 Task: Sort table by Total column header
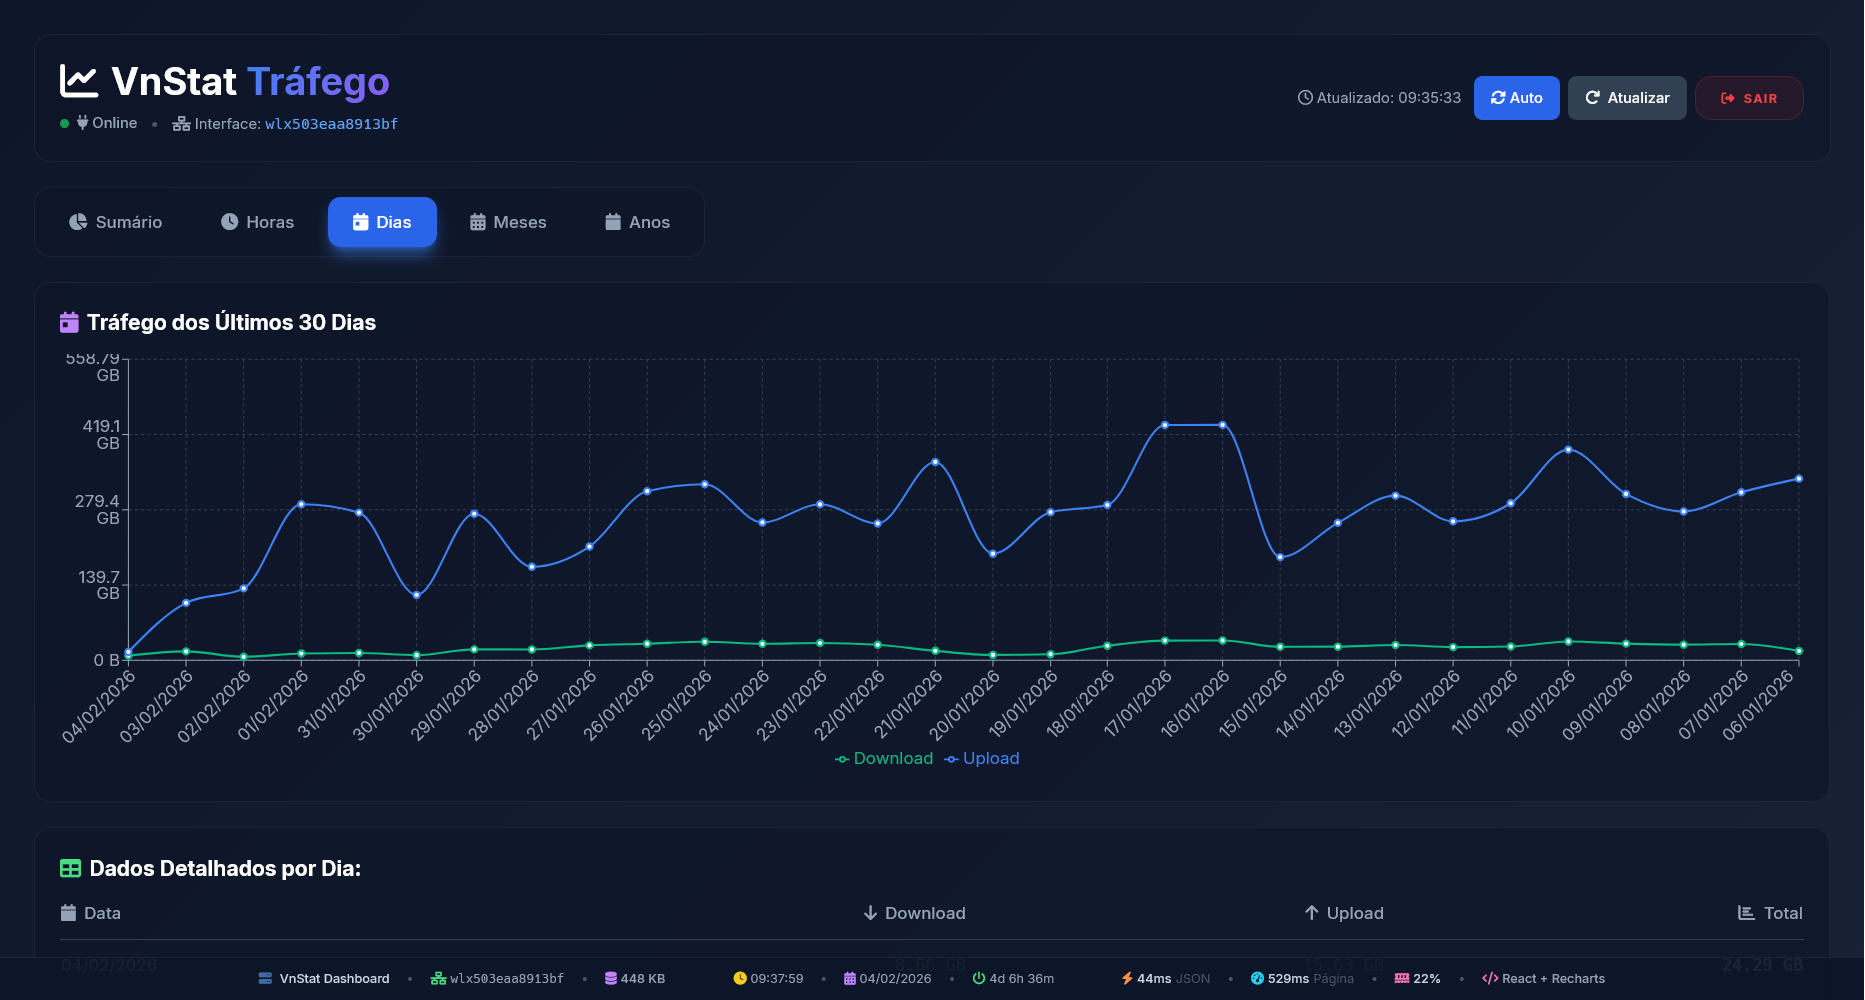point(1770,913)
